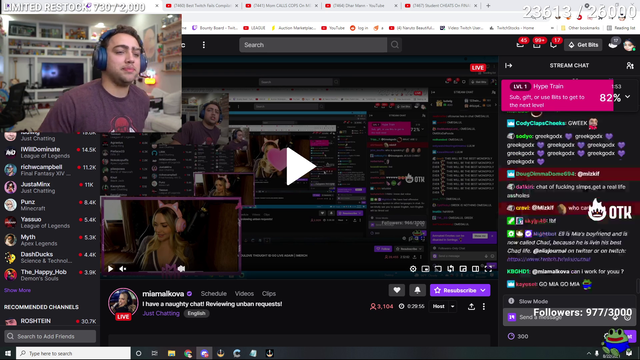The height and width of the screenshot is (360, 640).
Task: Click the Send a message chat field
Action: (569, 317)
